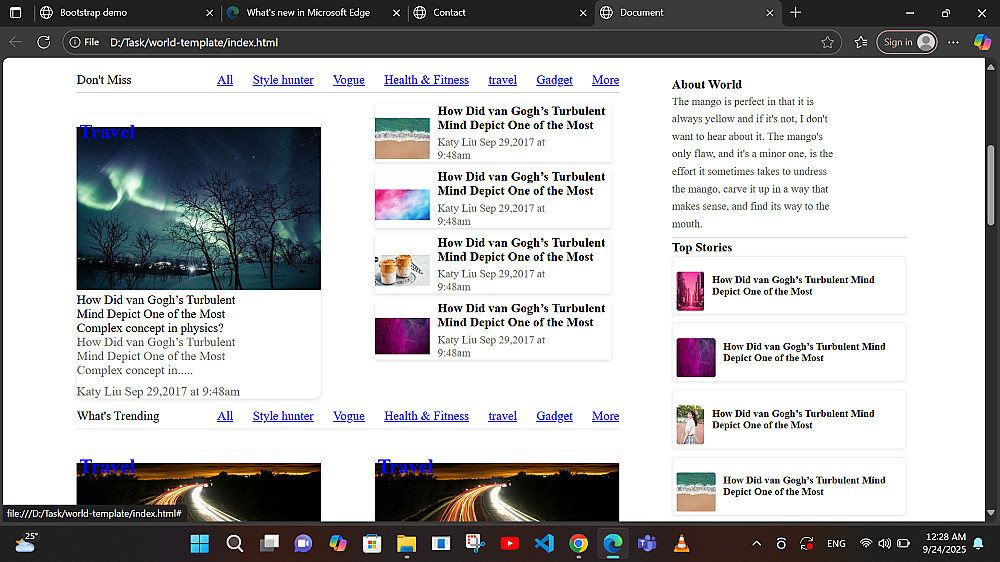Screen dimensions: 1000x562
Task: Open Google Chrome from taskbar
Action: (578, 543)
